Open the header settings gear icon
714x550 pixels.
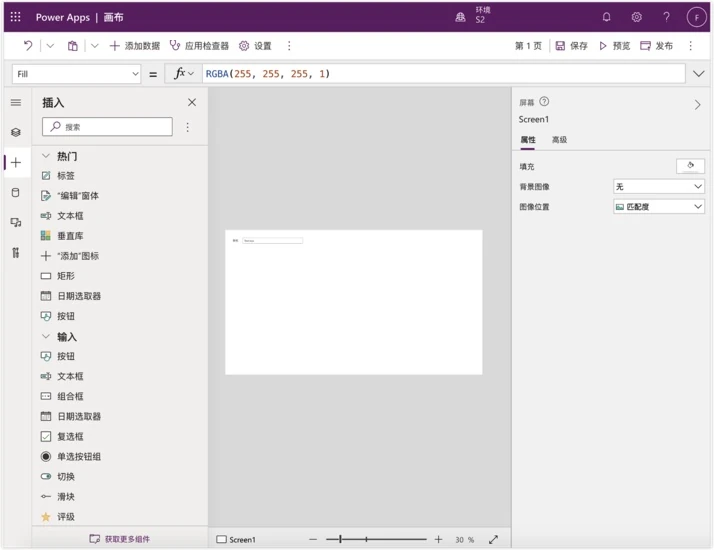click(637, 17)
